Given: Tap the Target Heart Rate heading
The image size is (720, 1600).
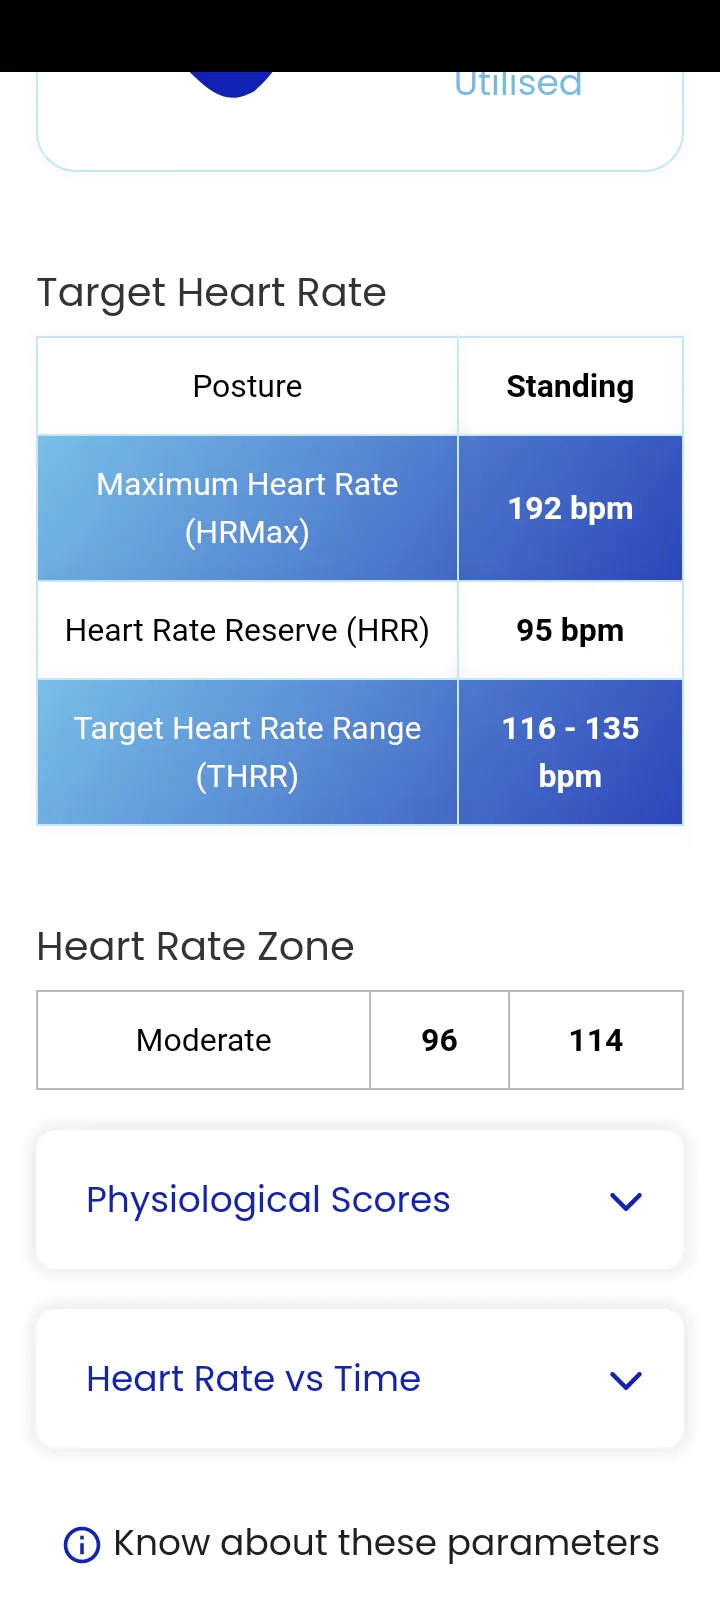Looking at the screenshot, I should pos(211,293).
